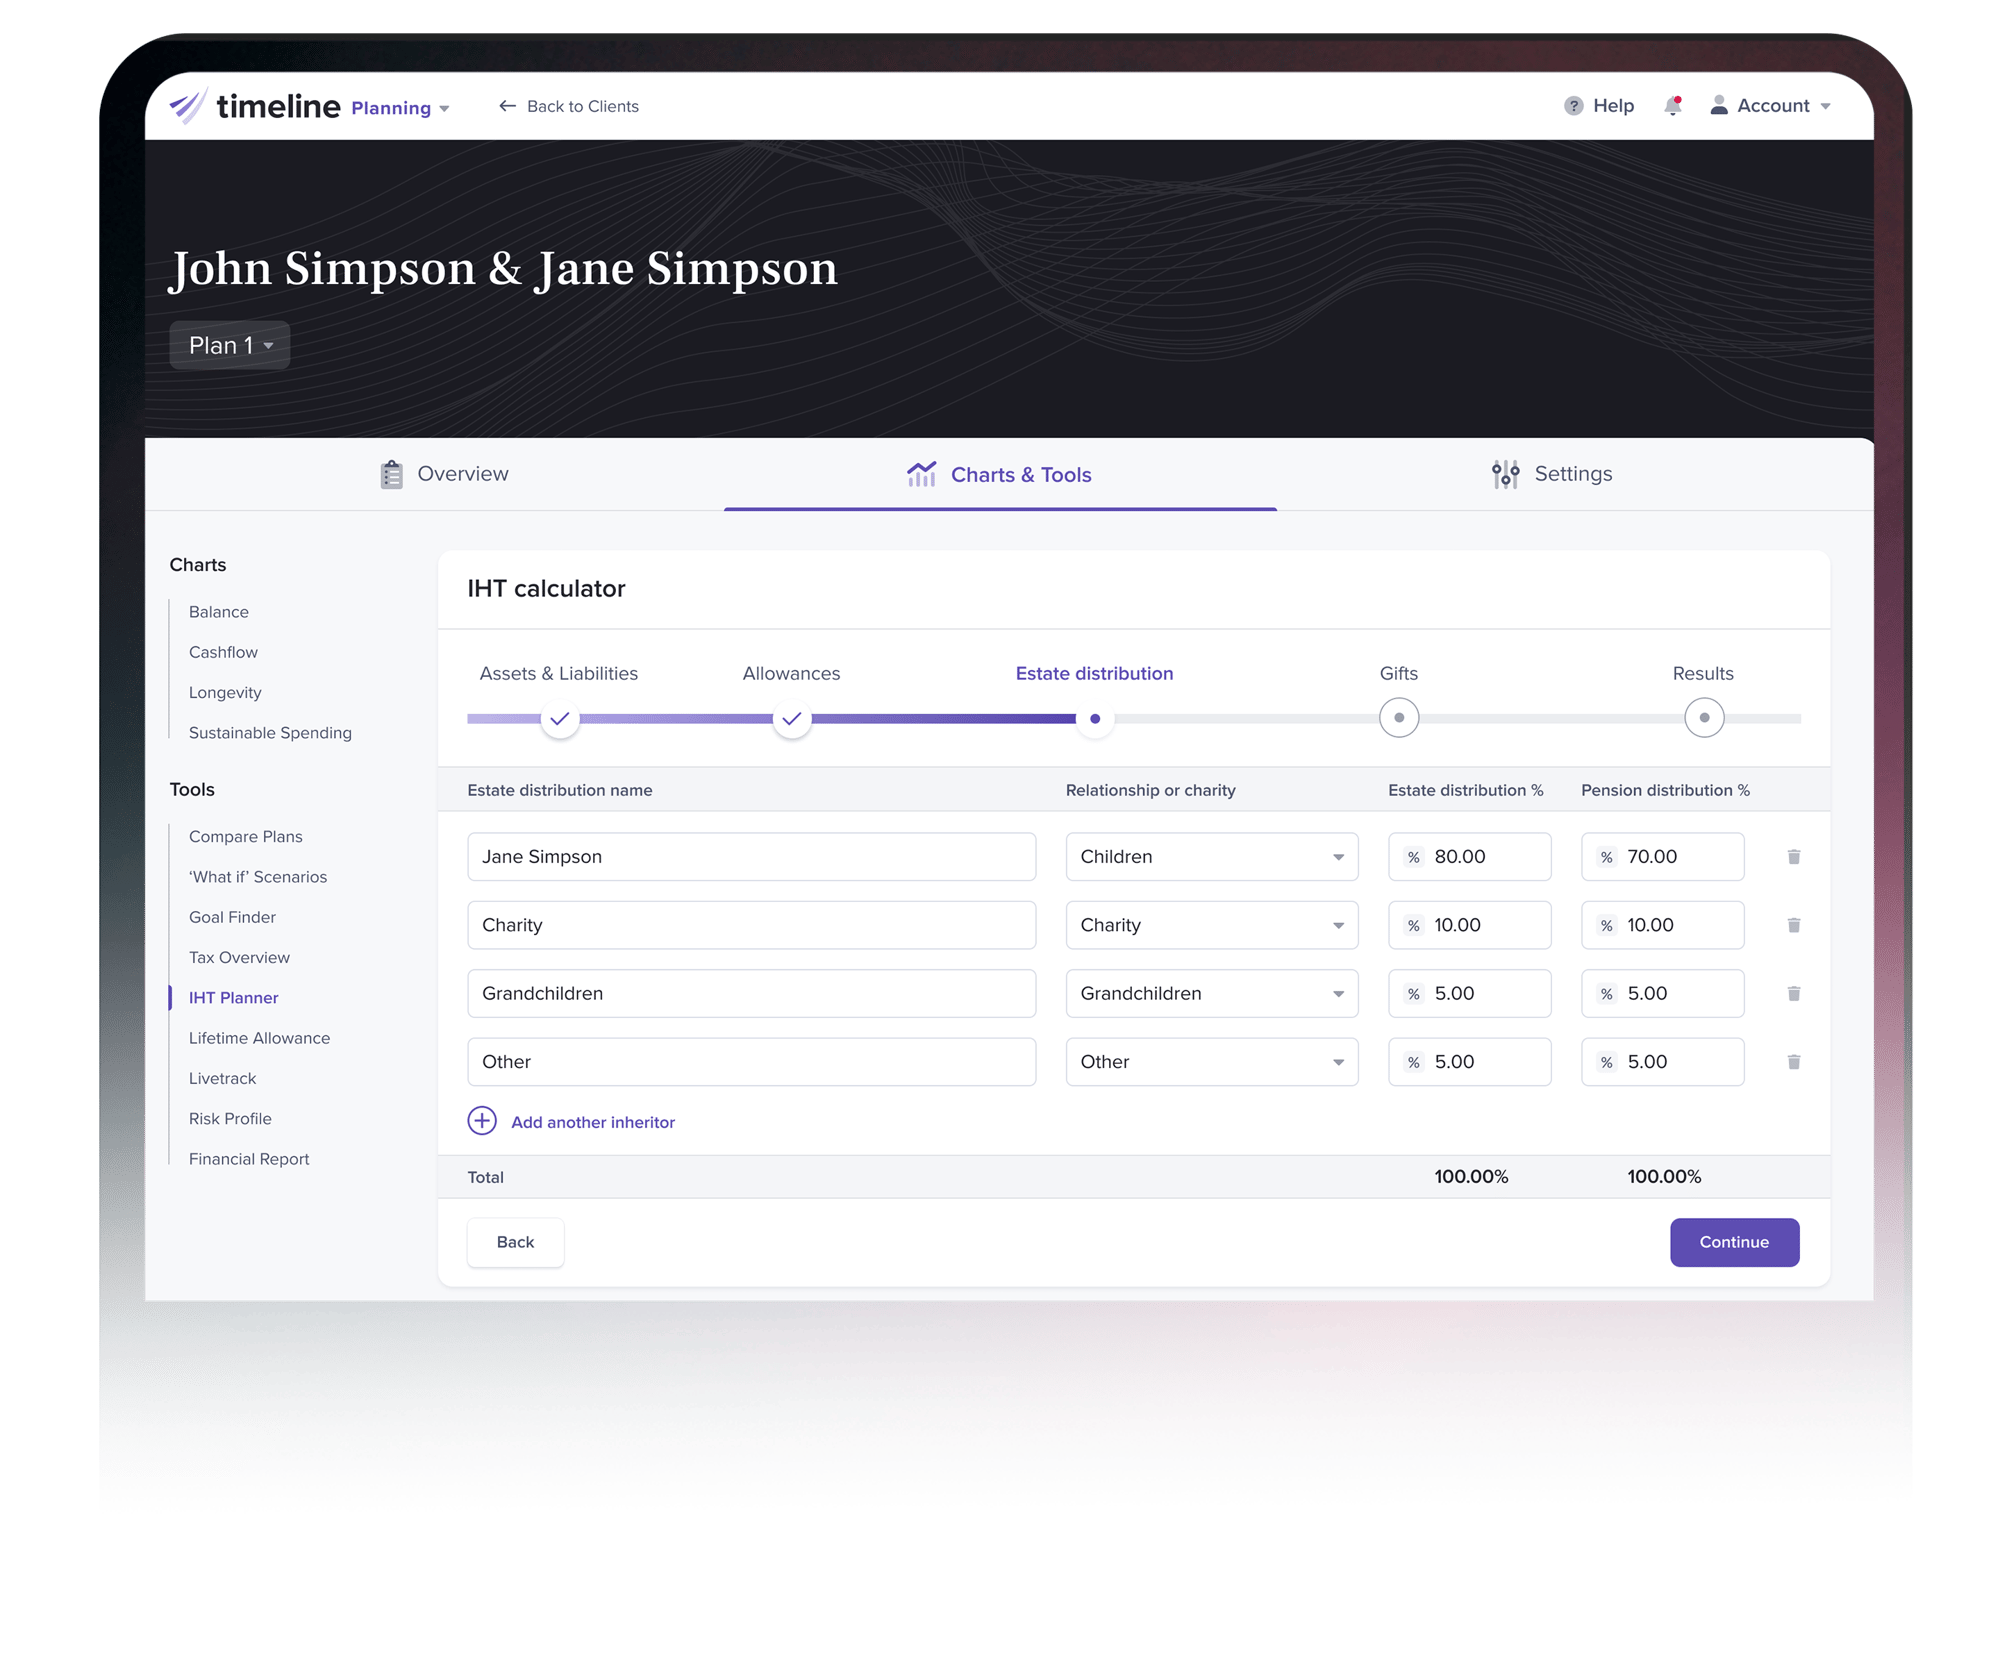The width and height of the screenshot is (2000, 1679).
Task: Open the Balance chart
Action: tap(219, 612)
